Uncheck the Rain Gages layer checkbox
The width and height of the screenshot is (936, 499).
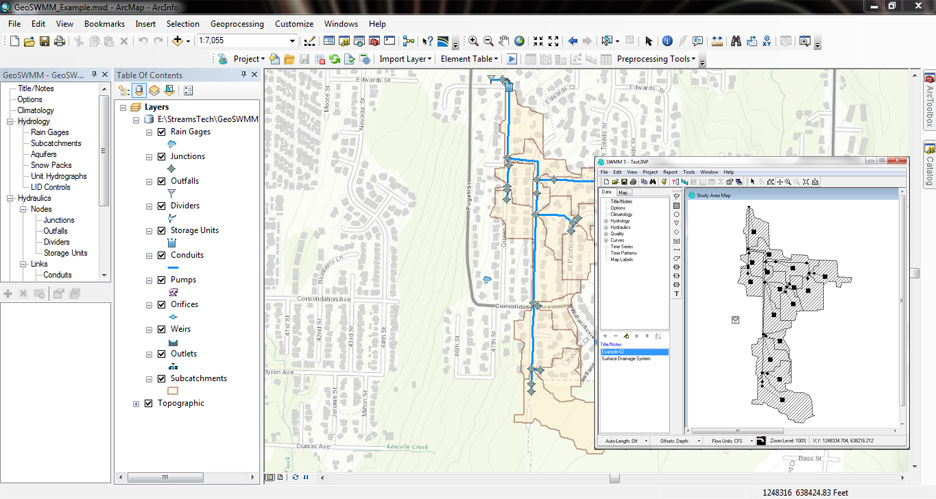click(x=161, y=132)
